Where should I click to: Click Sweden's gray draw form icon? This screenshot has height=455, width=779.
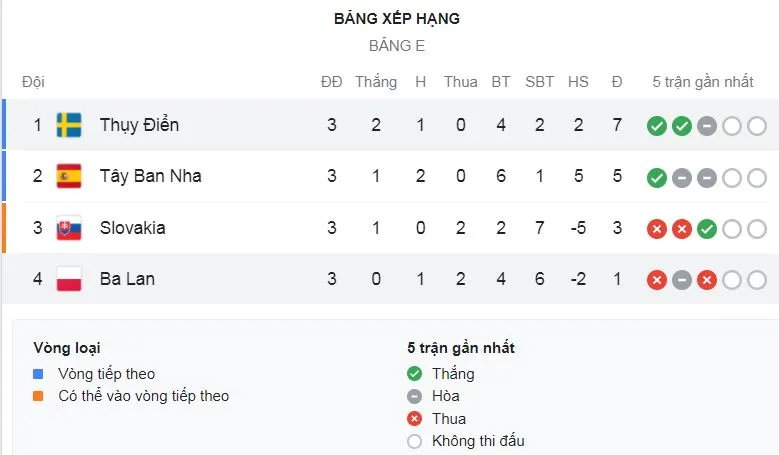707,126
